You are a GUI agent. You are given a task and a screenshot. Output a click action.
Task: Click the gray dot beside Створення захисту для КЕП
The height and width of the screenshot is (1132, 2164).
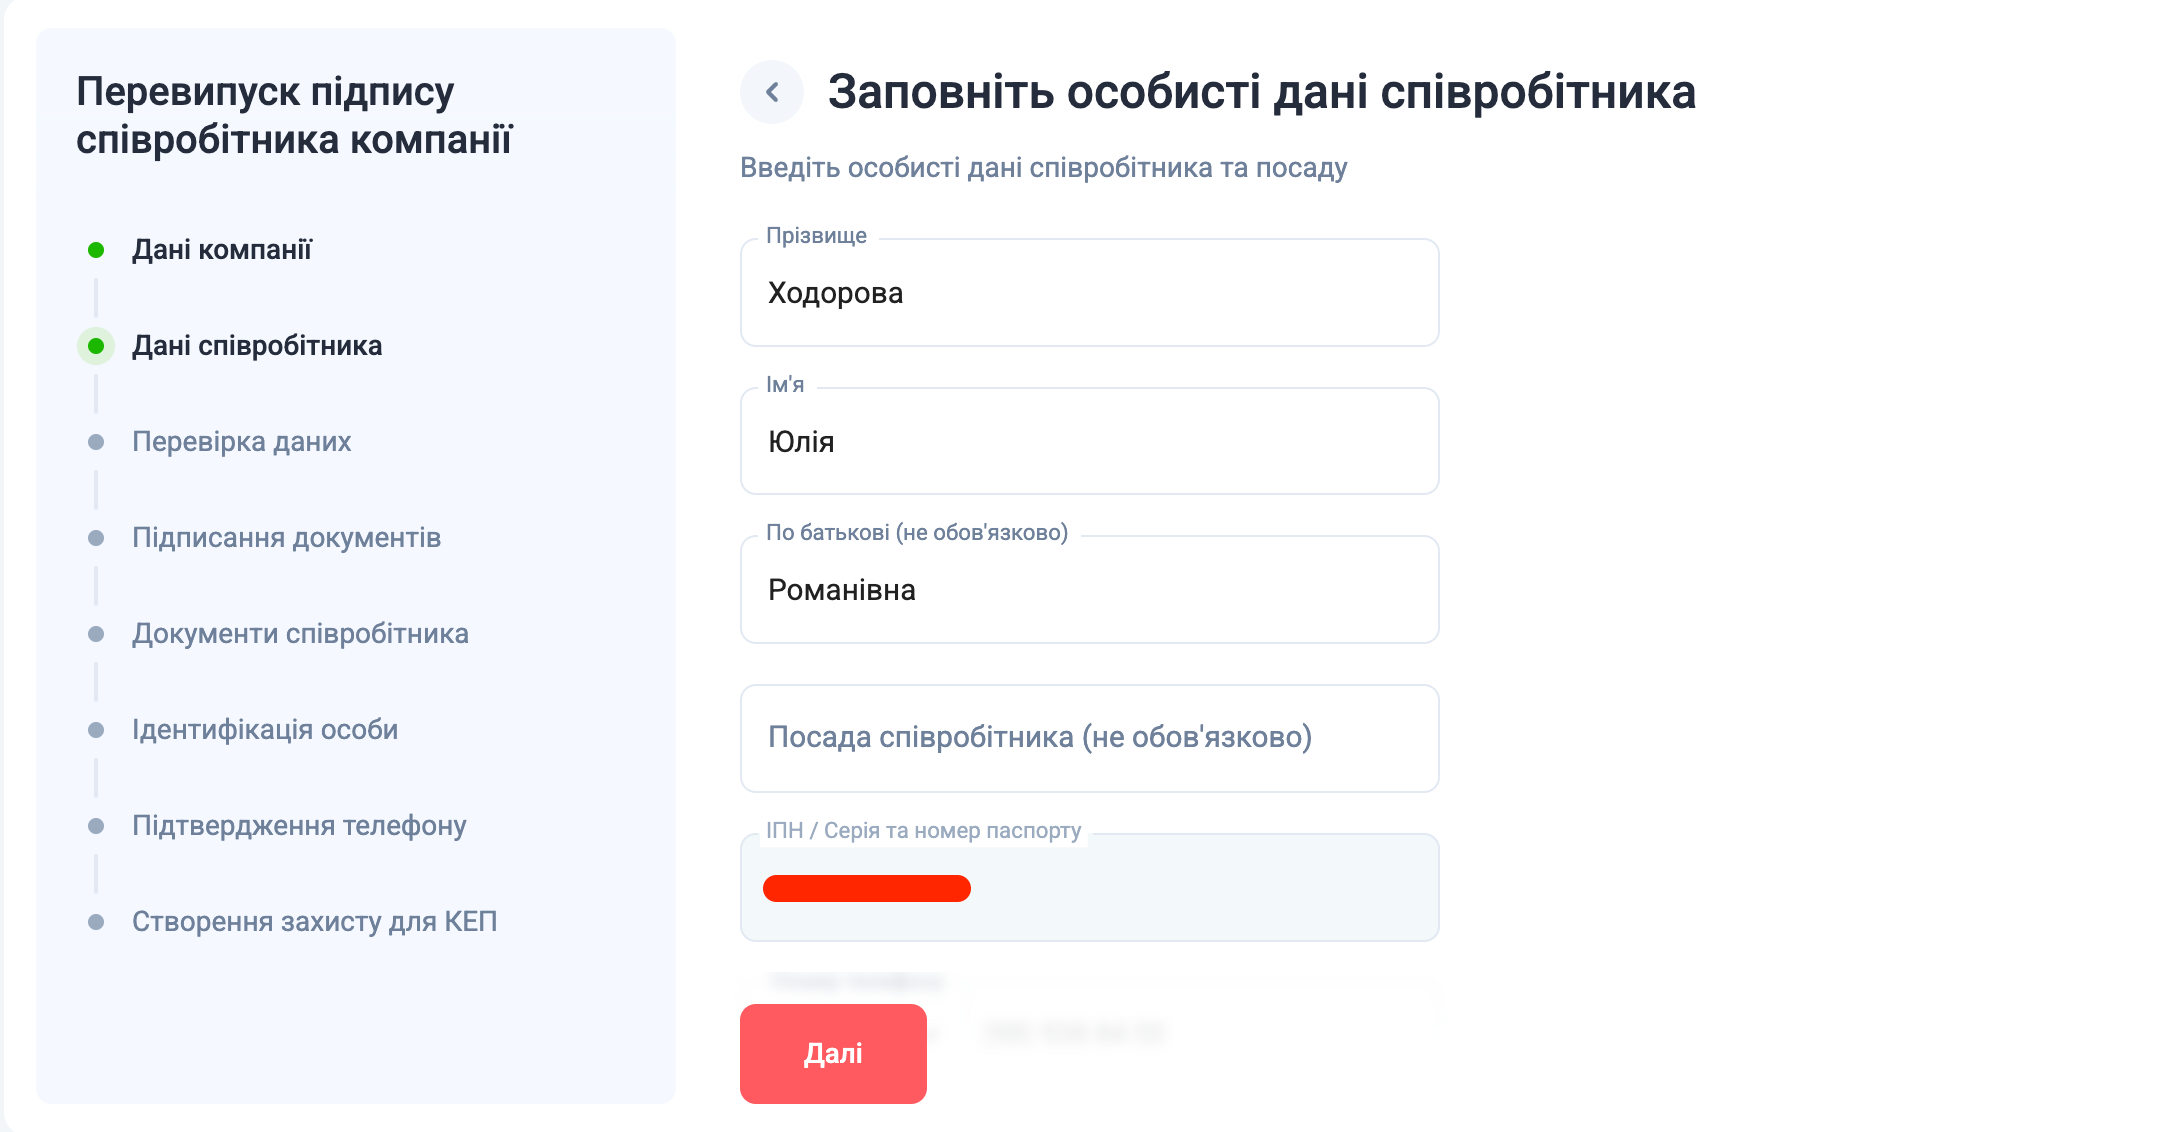[96, 922]
